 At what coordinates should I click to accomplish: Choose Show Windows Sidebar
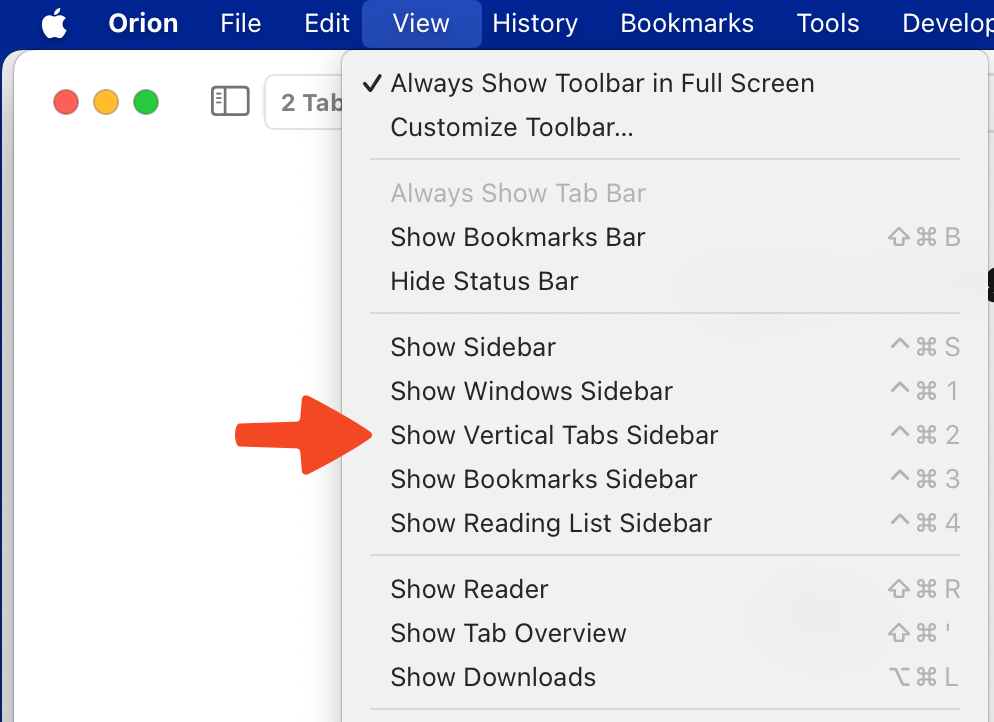[665, 391]
